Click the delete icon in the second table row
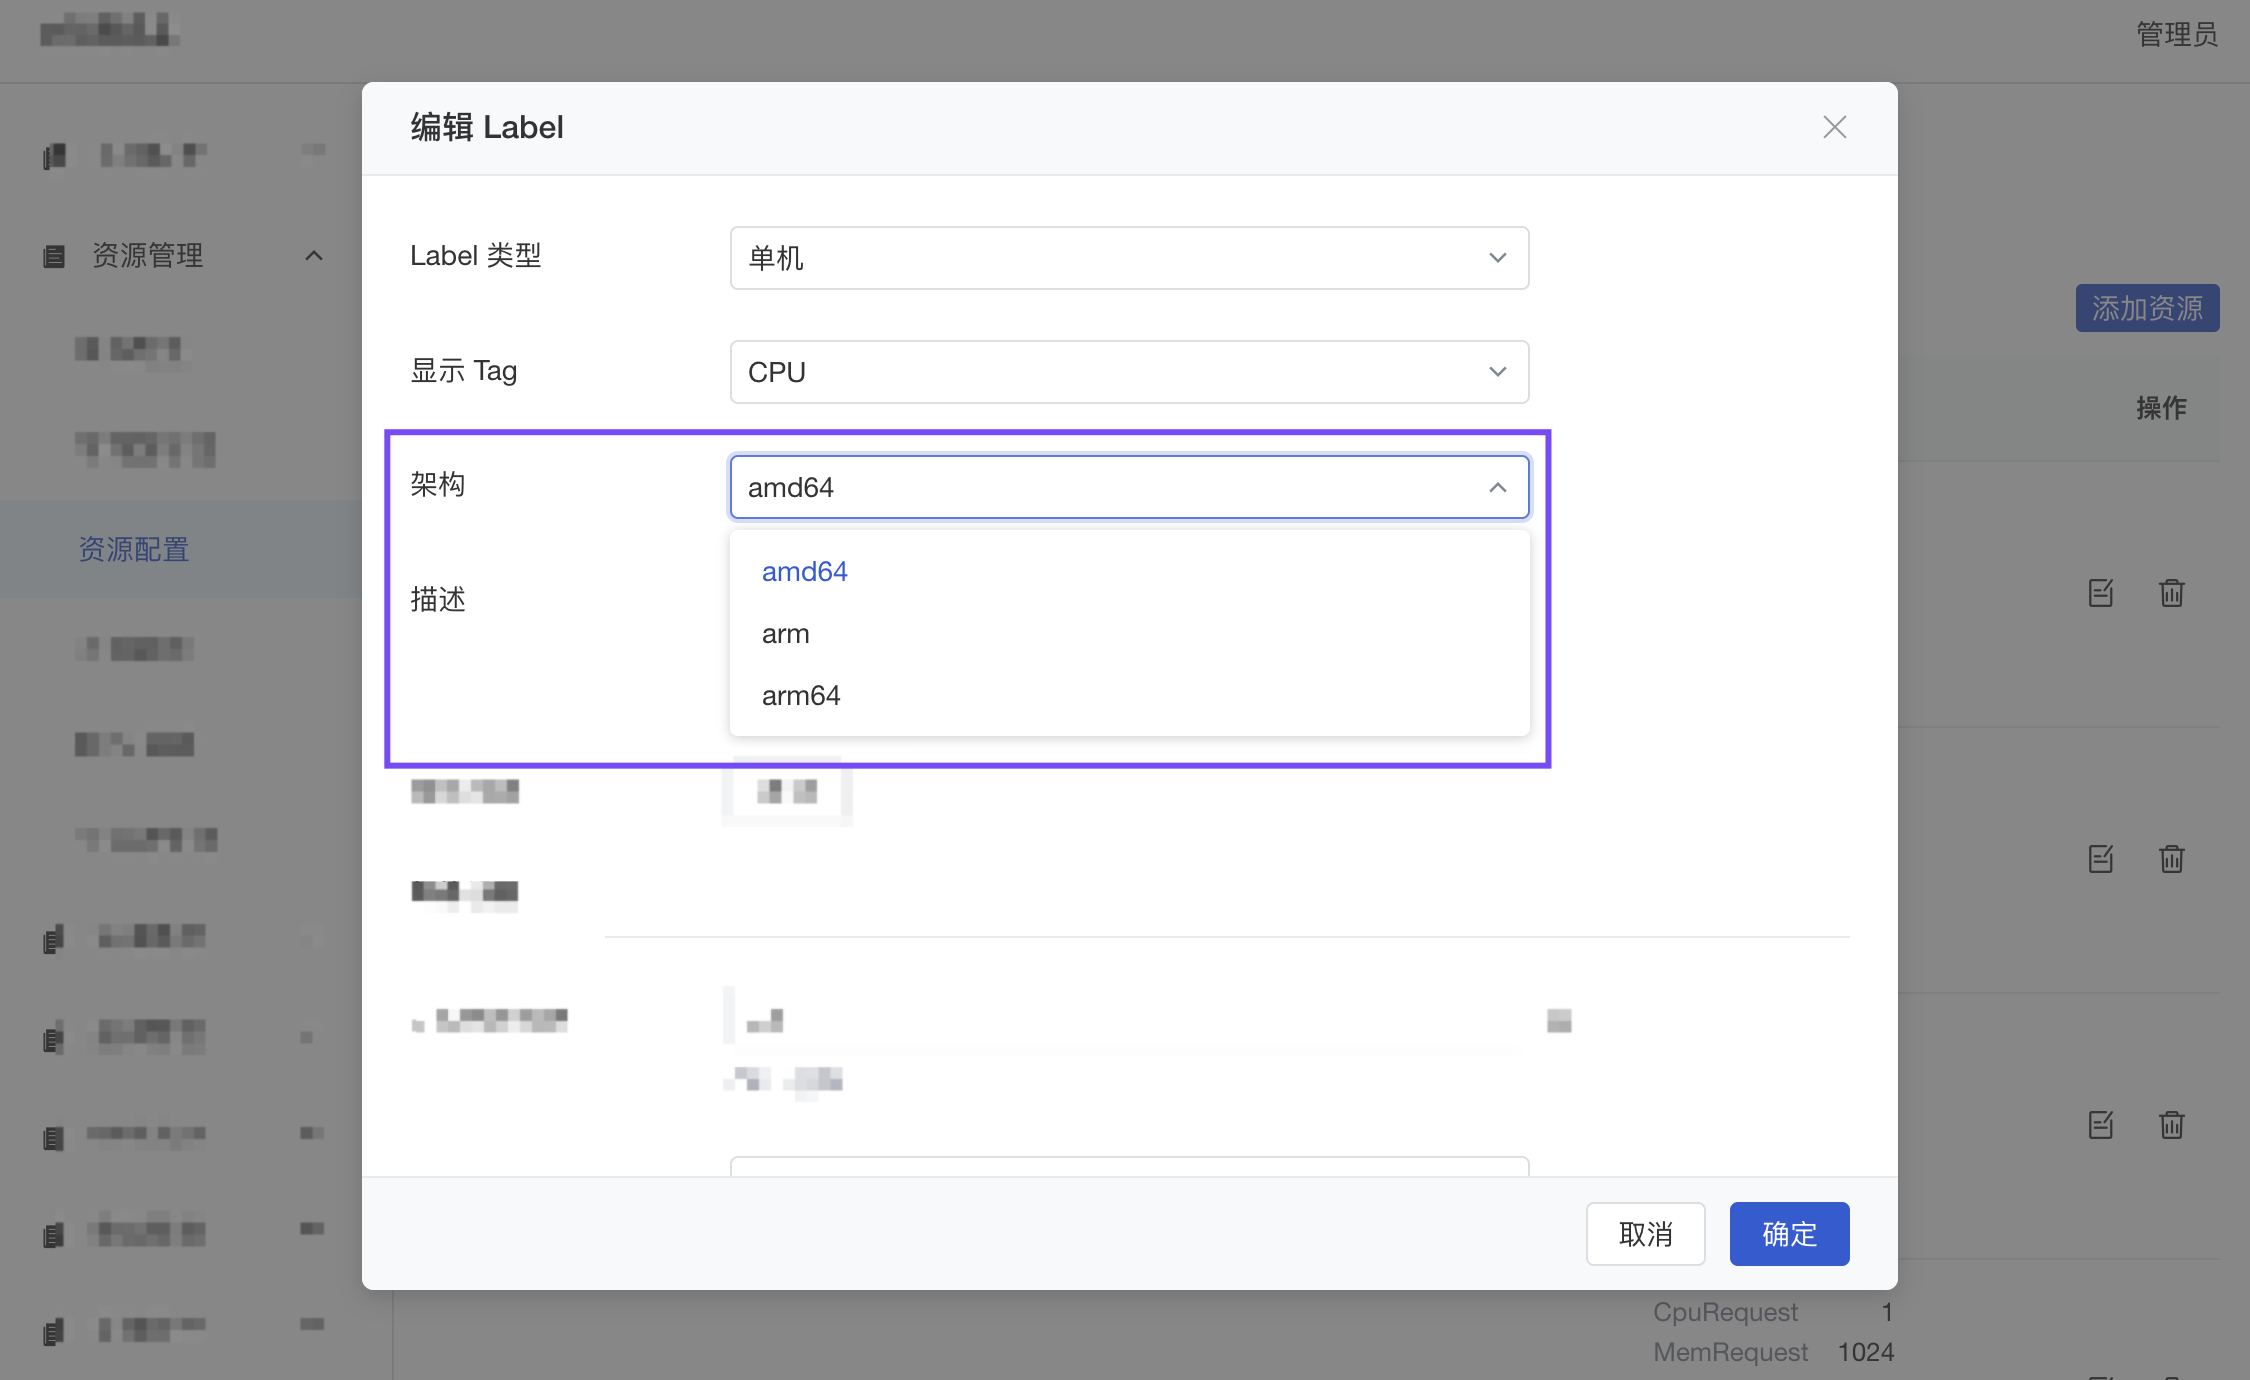This screenshot has height=1380, width=2250. pyautogui.click(x=2171, y=859)
